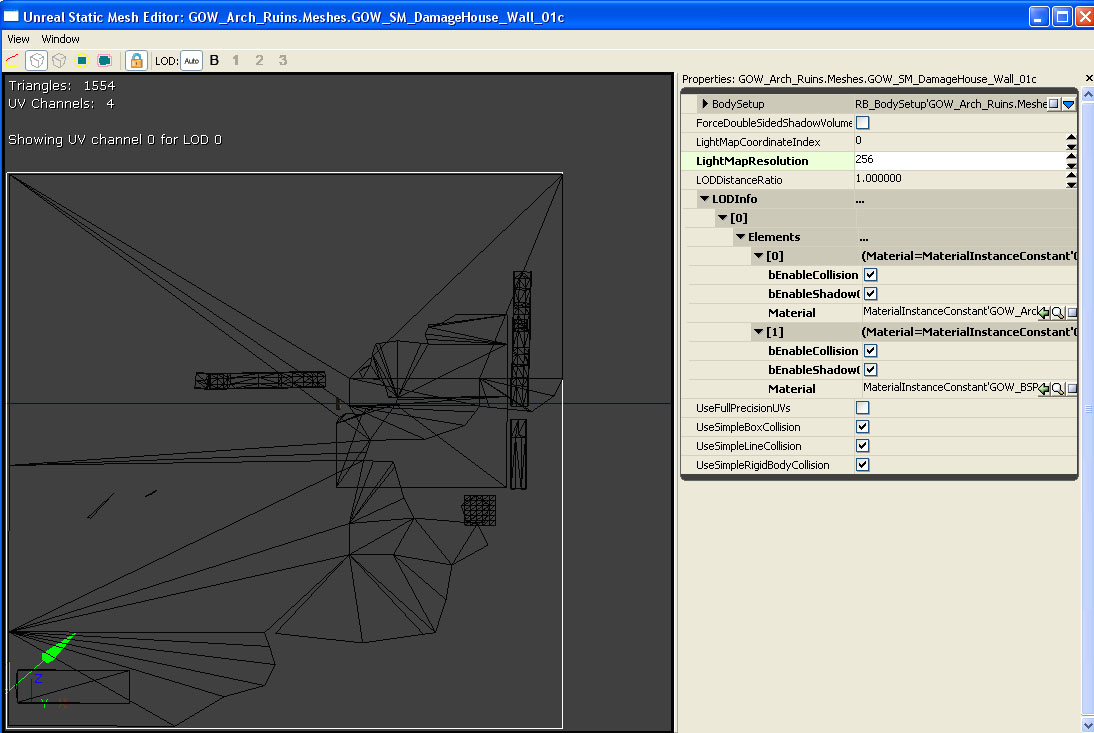Use selected material arrow for element 0

pyautogui.click(x=1043, y=313)
